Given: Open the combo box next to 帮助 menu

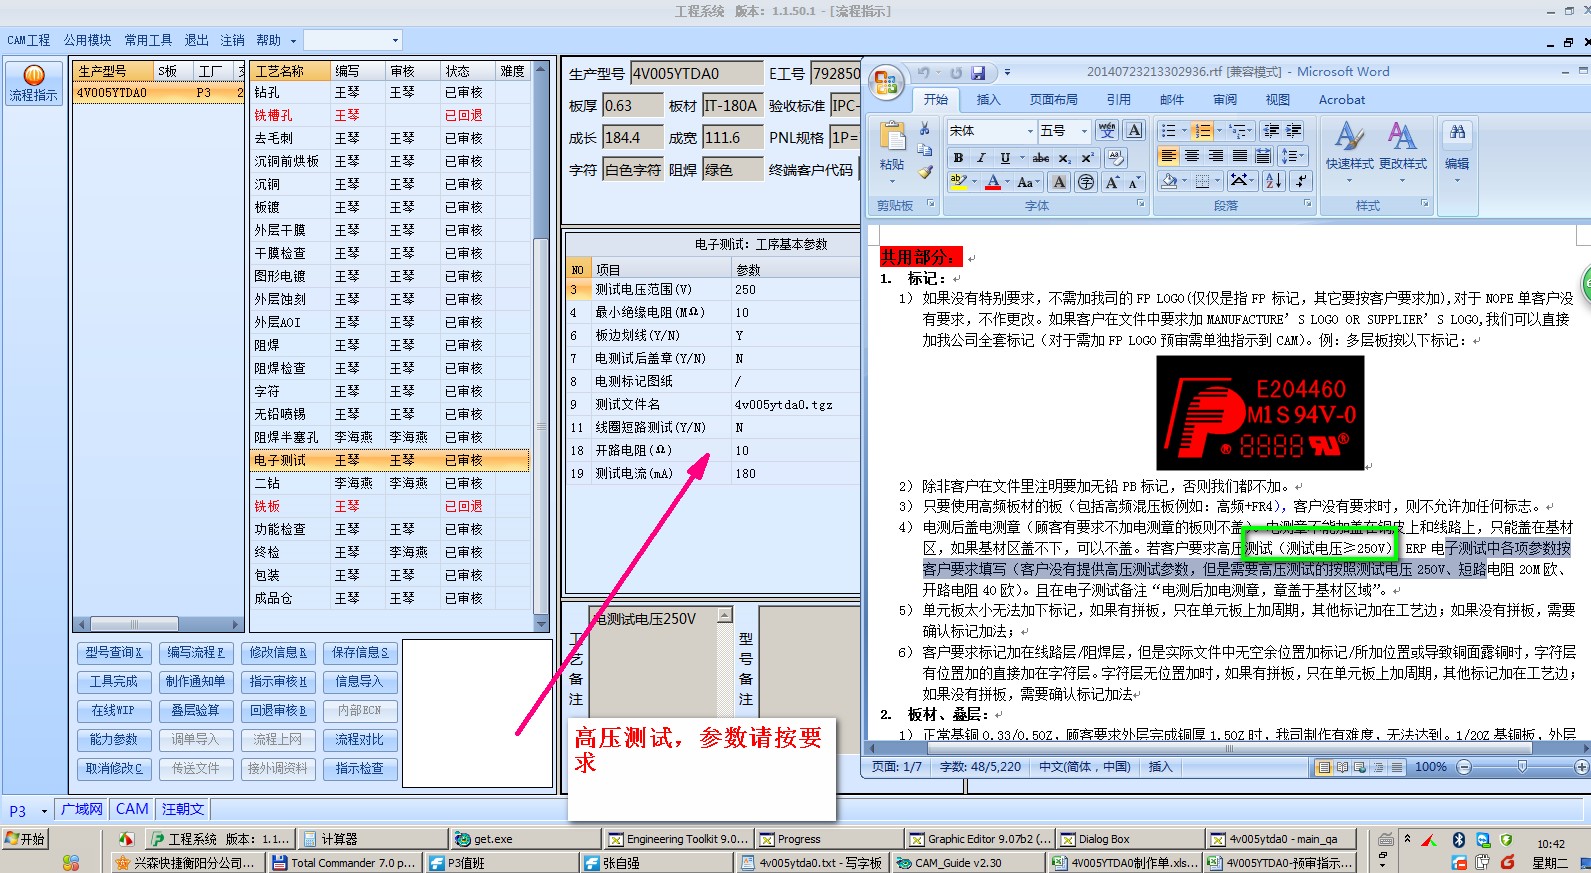Looking at the screenshot, I should tap(352, 40).
